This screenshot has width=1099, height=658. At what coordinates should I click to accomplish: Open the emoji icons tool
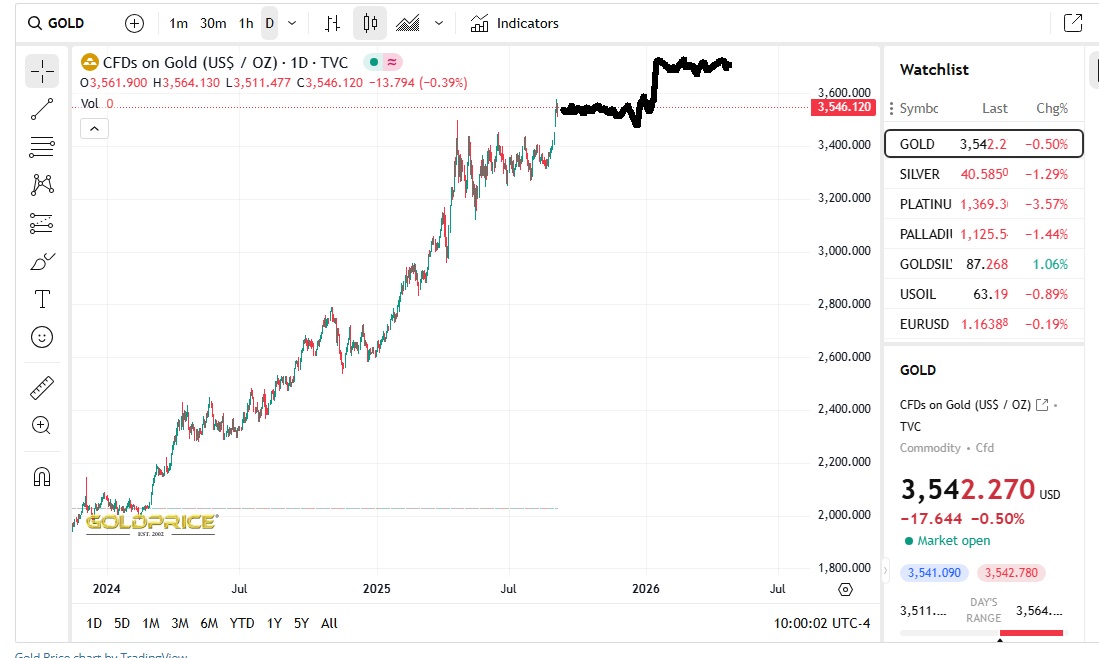click(42, 337)
